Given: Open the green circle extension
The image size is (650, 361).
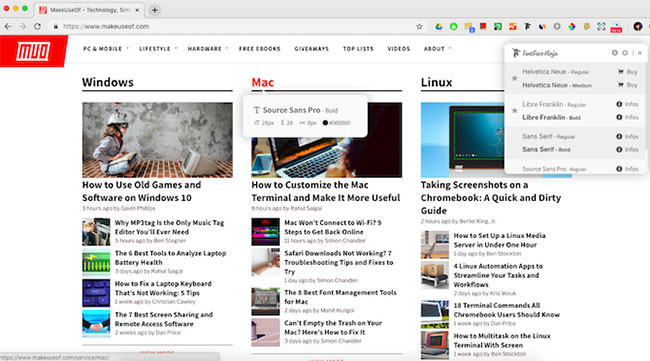Looking at the screenshot, I should pos(454,27).
